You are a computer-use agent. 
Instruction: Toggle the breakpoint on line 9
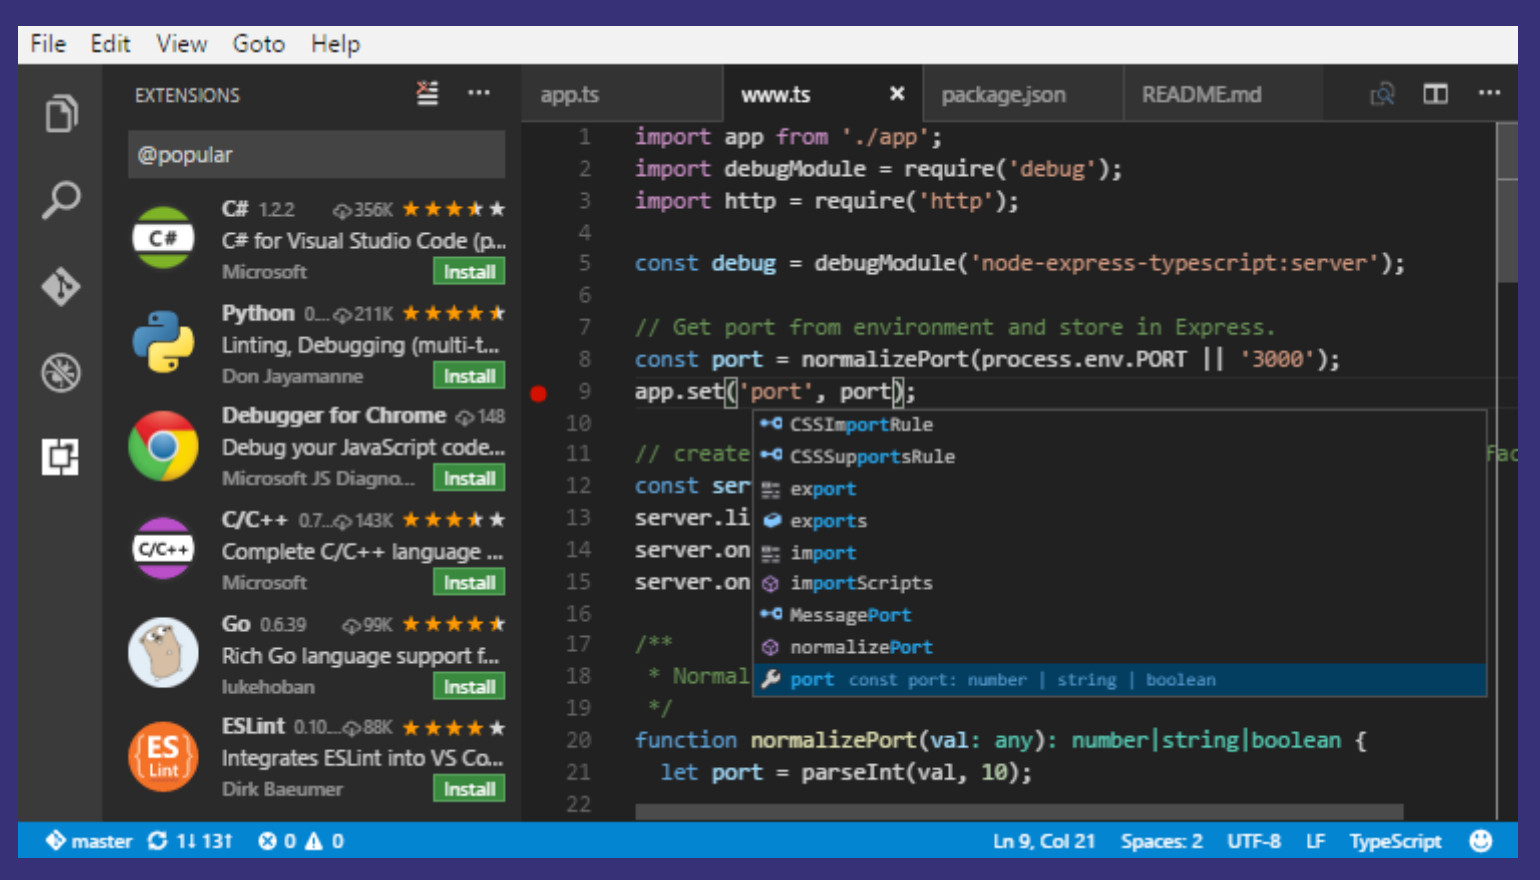tap(538, 393)
